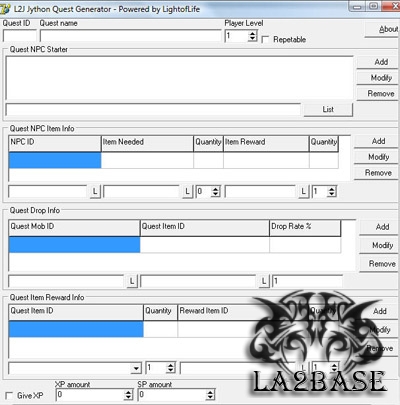Click into the Quest name field
Image resolution: width=400 pixels, height=405 pixels.
click(131, 36)
